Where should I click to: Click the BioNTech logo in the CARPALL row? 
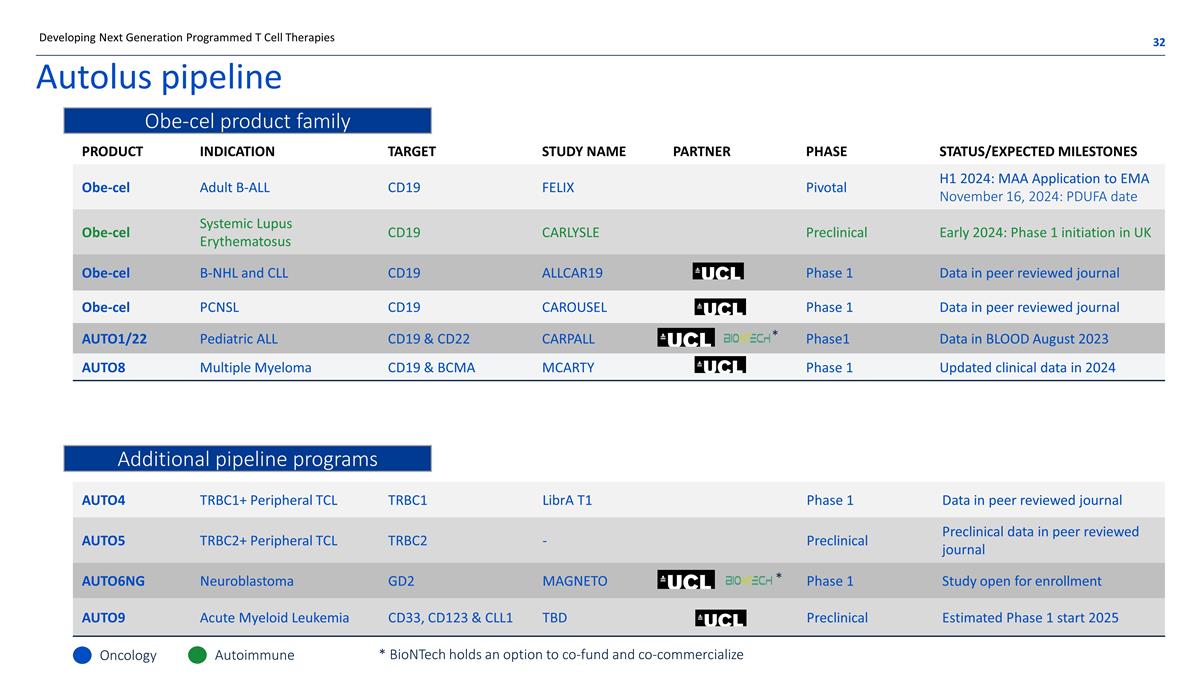(x=747, y=338)
